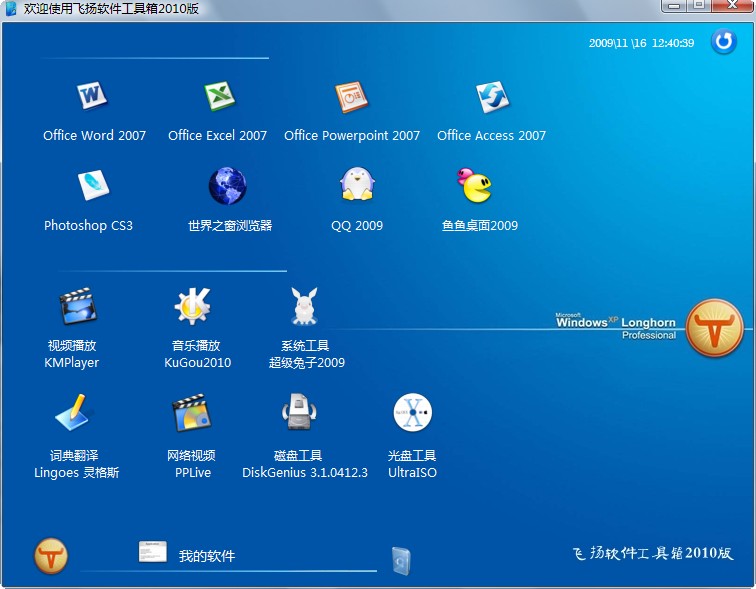Launch the 超级兔子2009 rabbit icon
This screenshot has height=589, width=756.
304,306
